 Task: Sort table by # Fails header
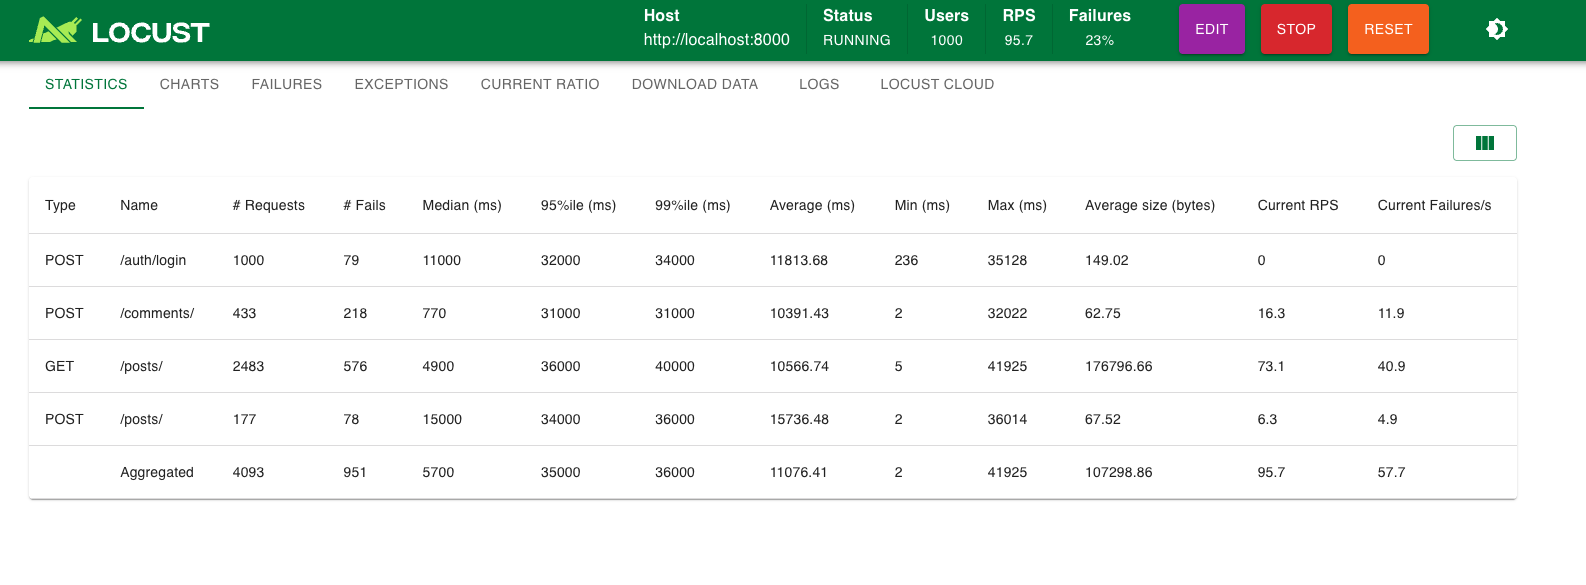(x=364, y=205)
